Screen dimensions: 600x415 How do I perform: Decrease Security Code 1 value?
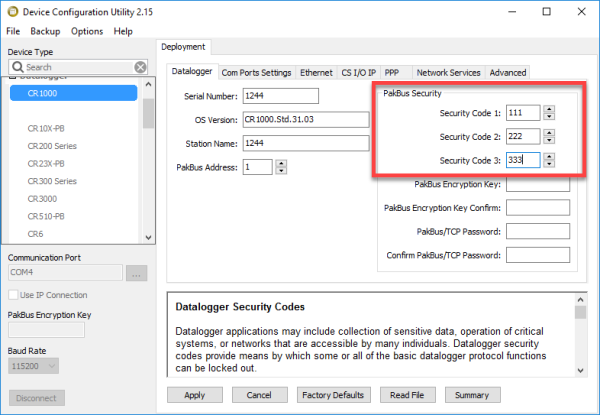[x=549, y=116]
